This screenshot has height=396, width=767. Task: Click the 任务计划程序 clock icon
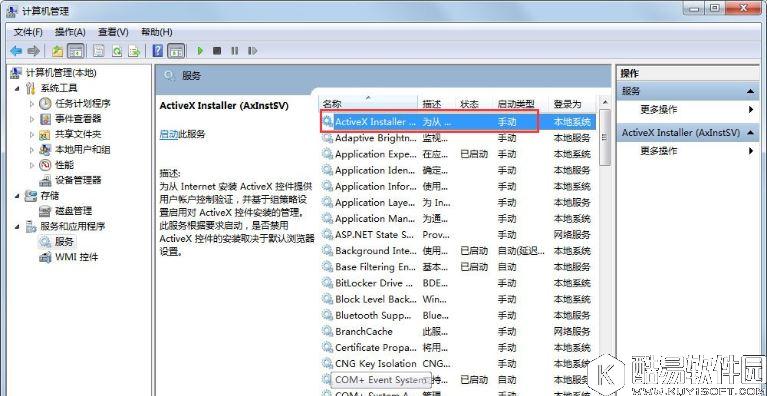pyautogui.click(x=45, y=104)
